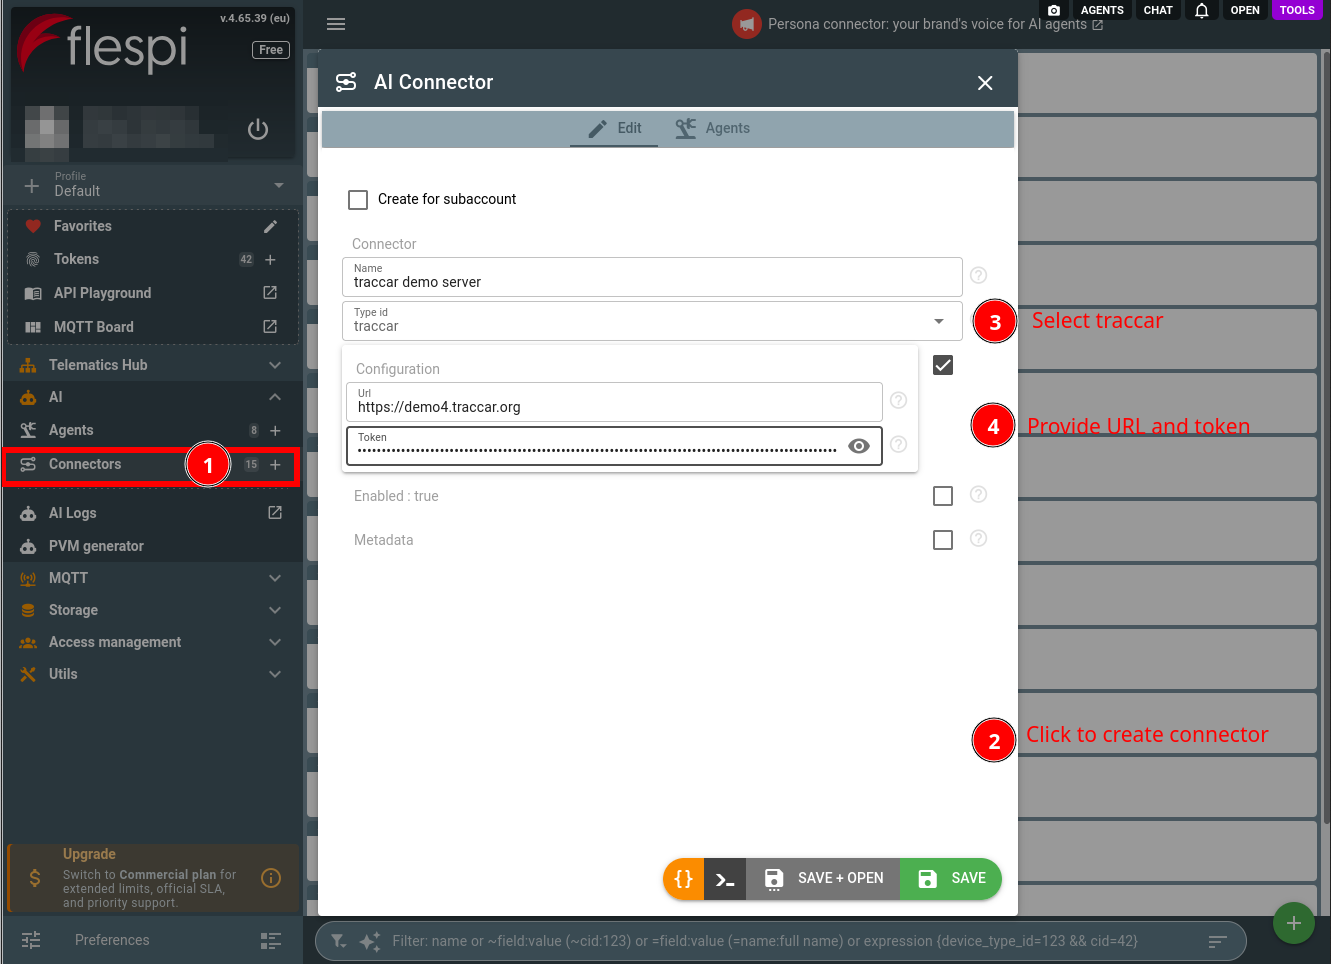Add a new agent with plus icon

click(275, 430)
